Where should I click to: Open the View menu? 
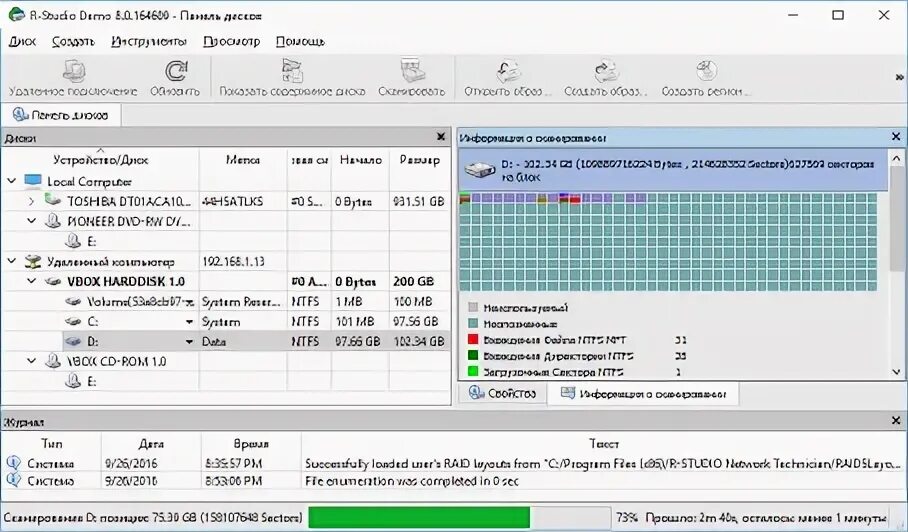point(232,42)
